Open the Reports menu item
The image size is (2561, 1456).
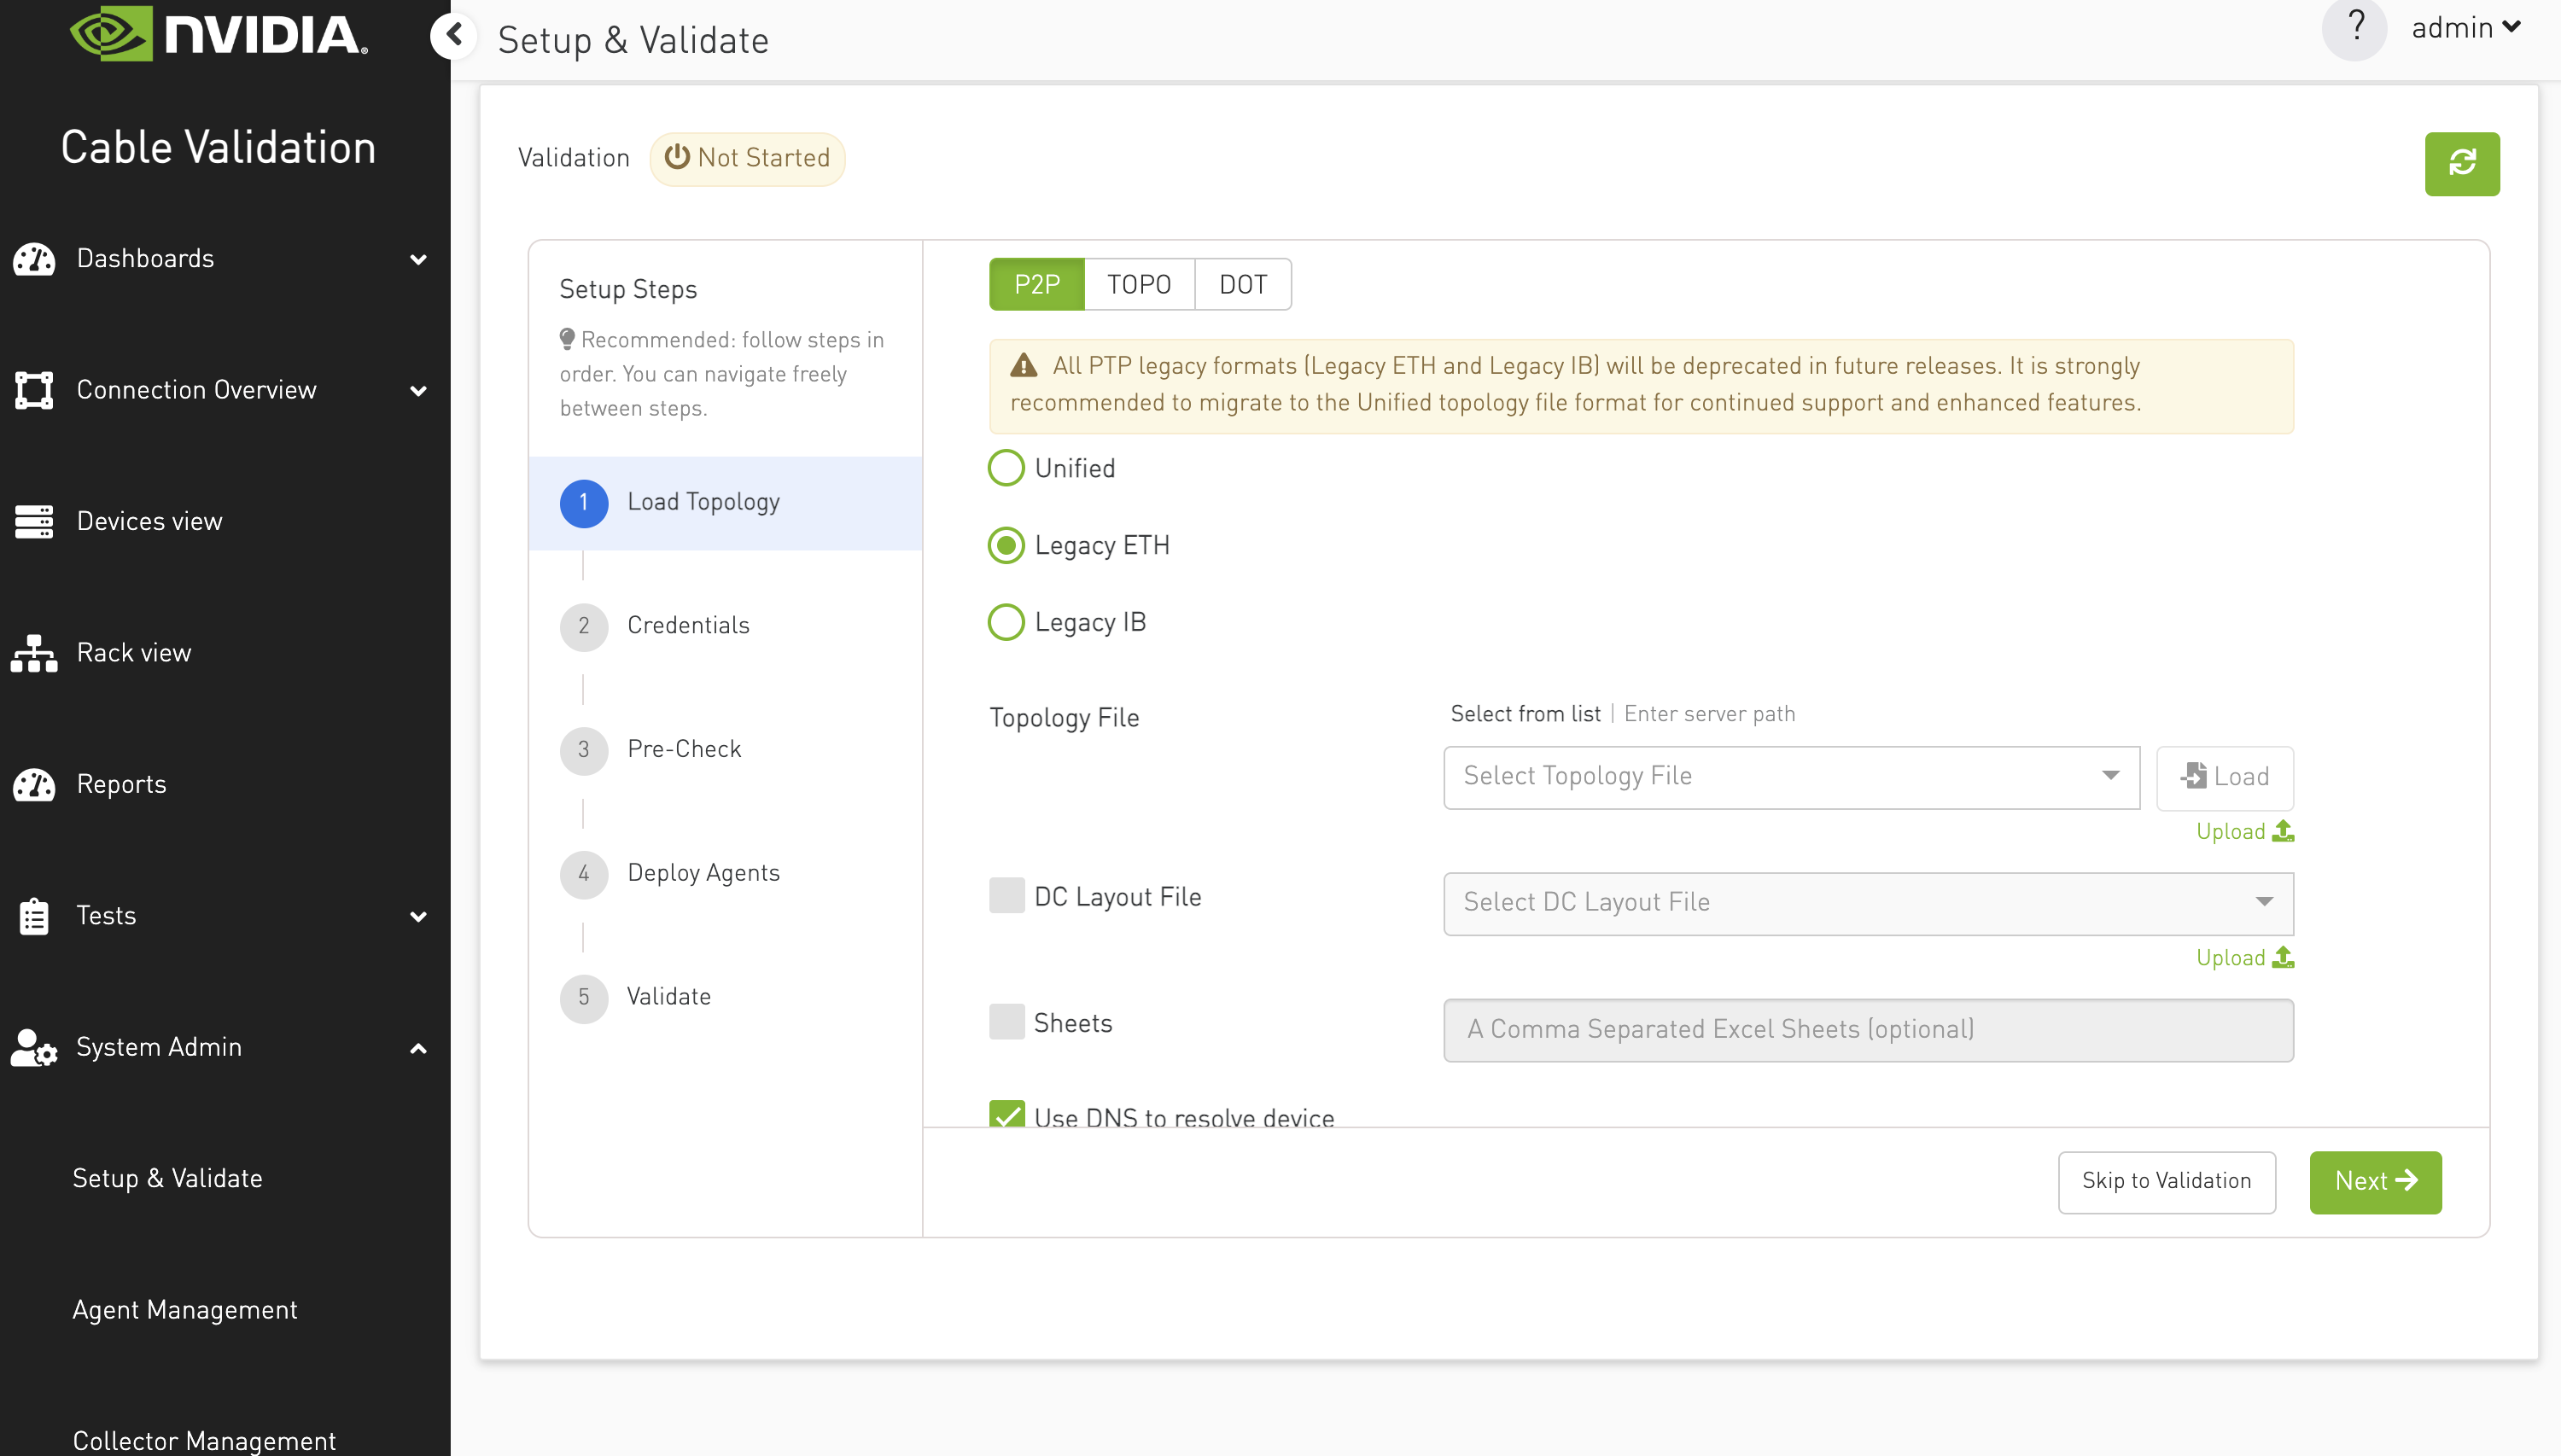pos(122,784)
